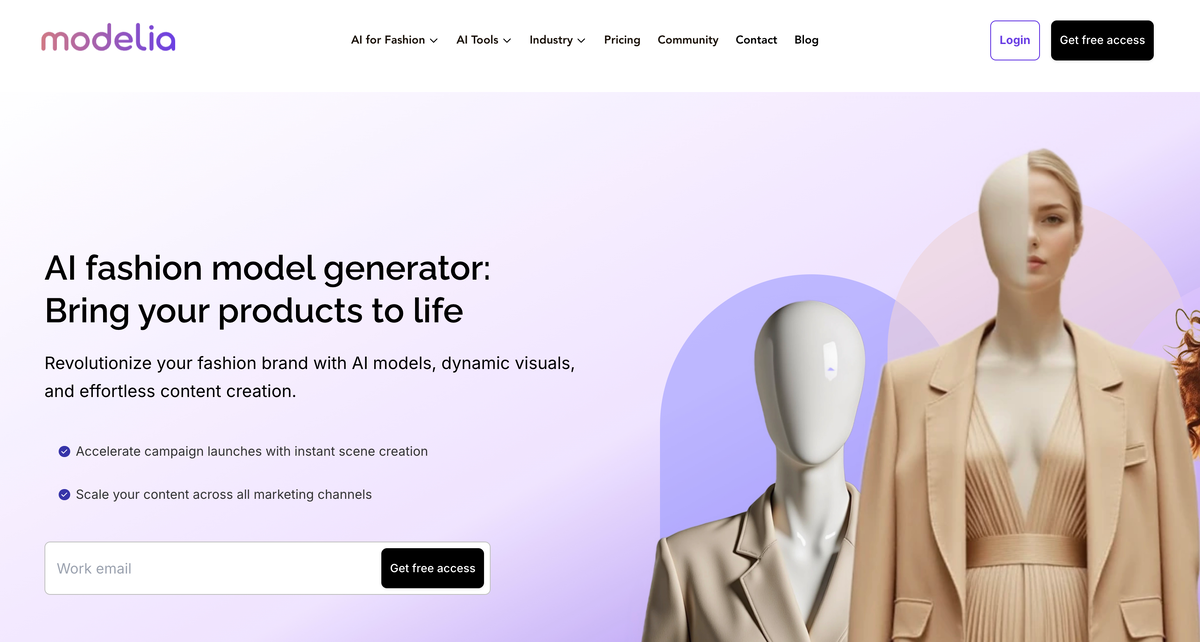Viewport: 1200px width, 642px height.
Task: Go to the Community page
Action: point(688,40)
